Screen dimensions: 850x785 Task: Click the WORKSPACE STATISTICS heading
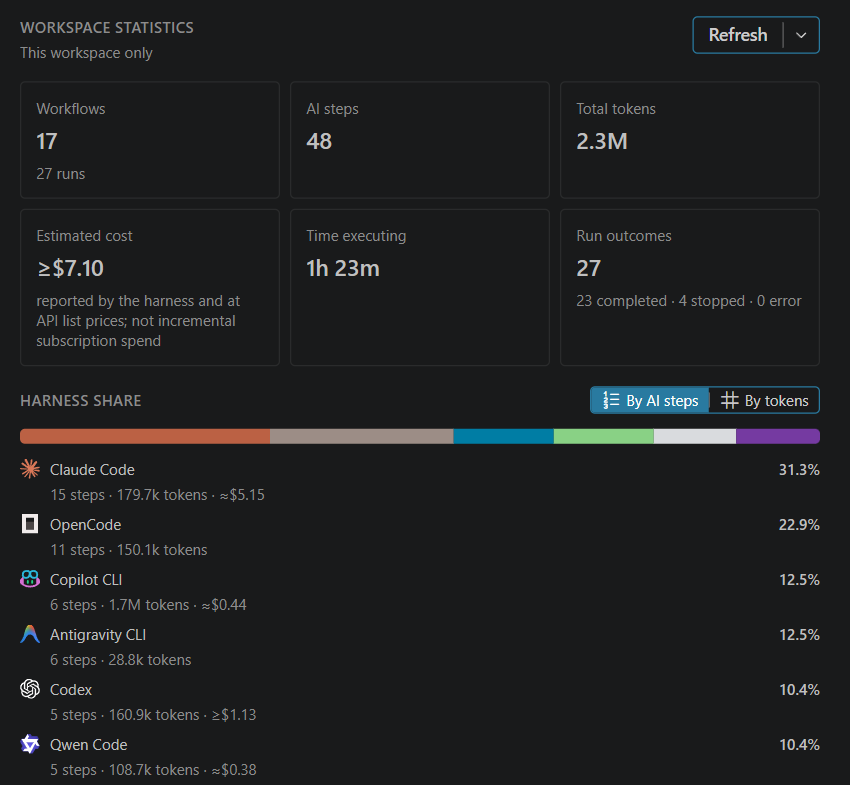coord(107,28)
